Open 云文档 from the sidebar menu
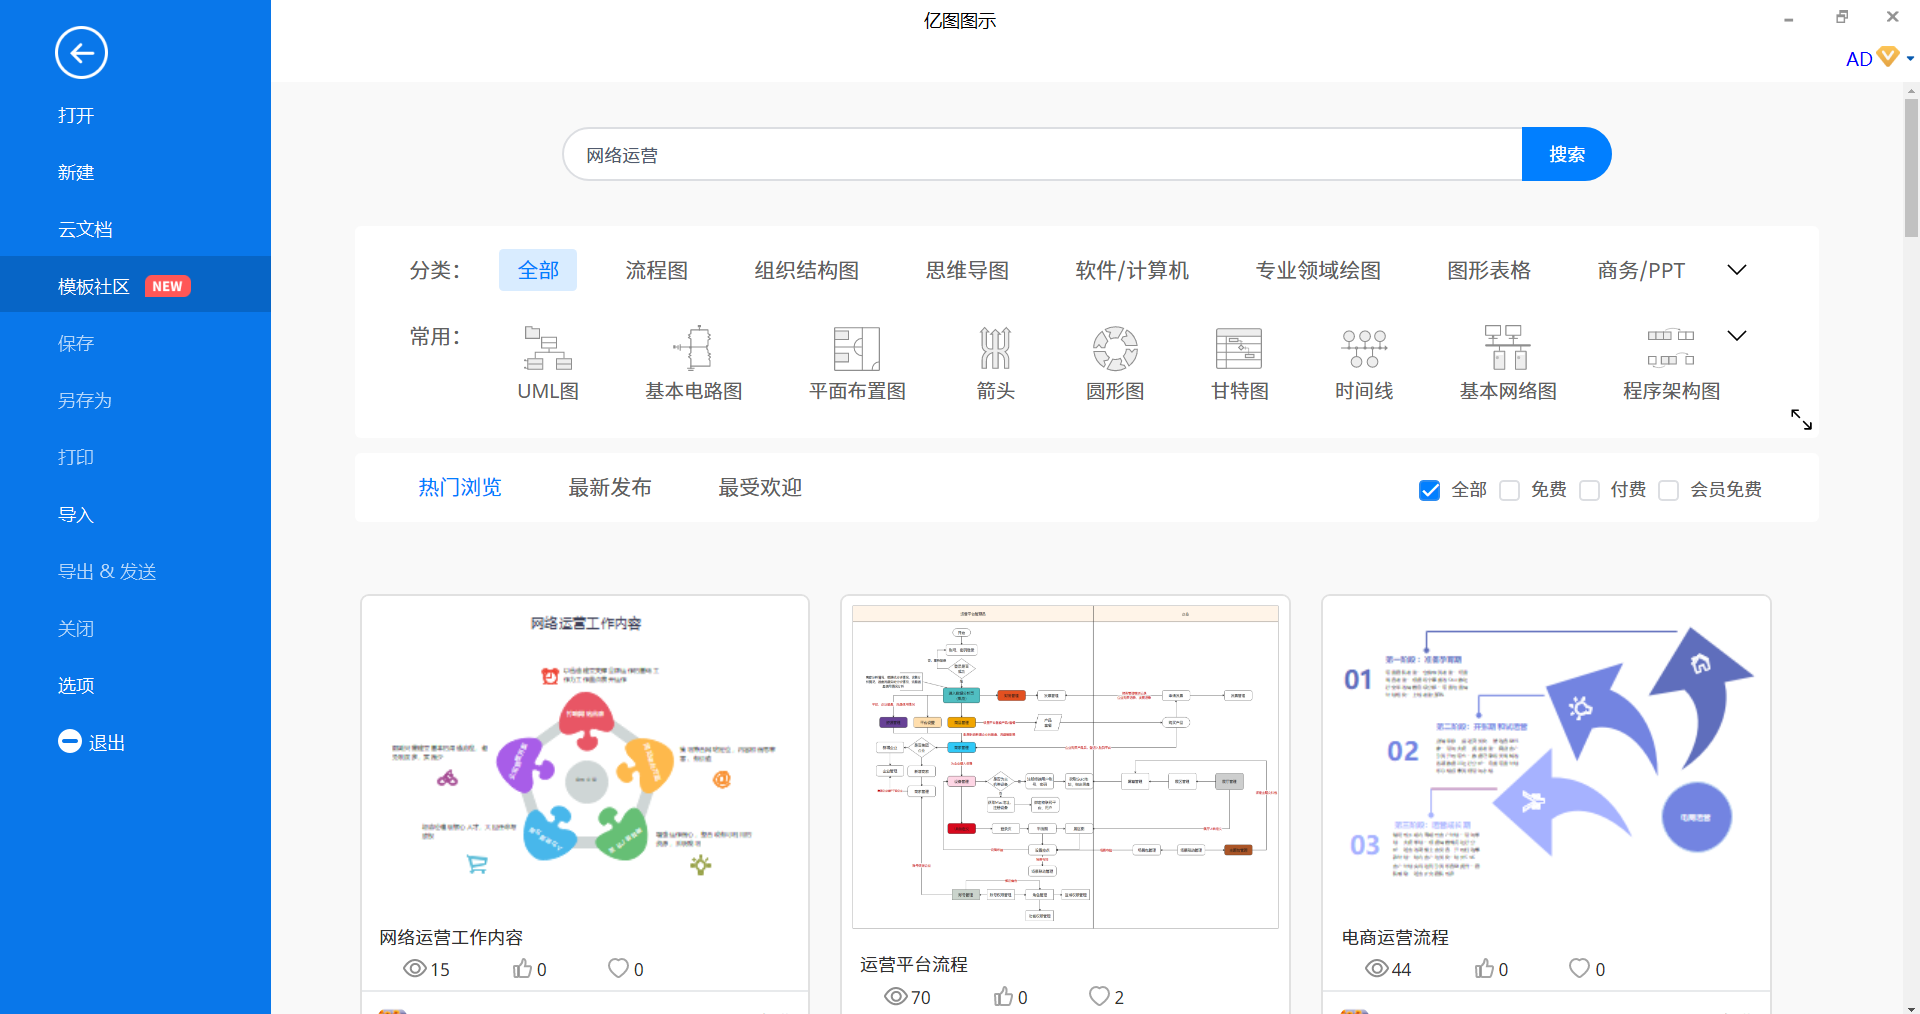 tap(85, 229)
